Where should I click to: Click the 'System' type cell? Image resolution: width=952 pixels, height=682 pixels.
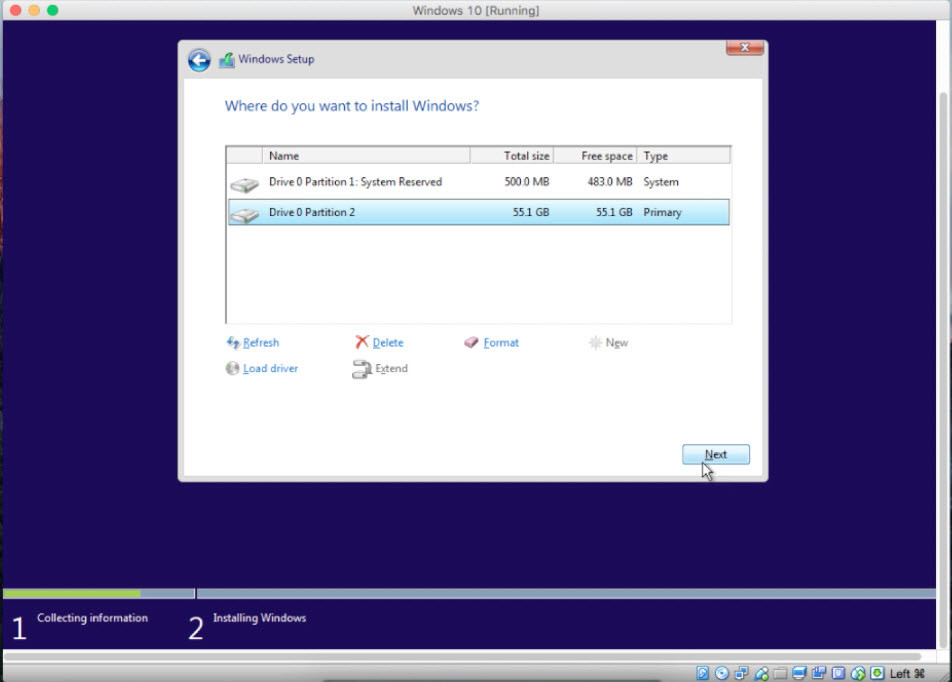point(661,182)
